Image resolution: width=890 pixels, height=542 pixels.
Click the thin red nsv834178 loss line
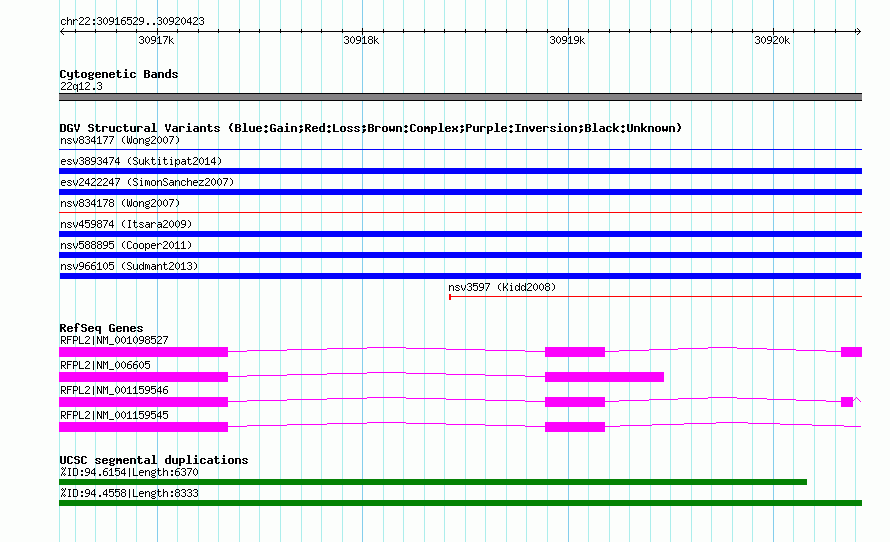coord(460,213)
